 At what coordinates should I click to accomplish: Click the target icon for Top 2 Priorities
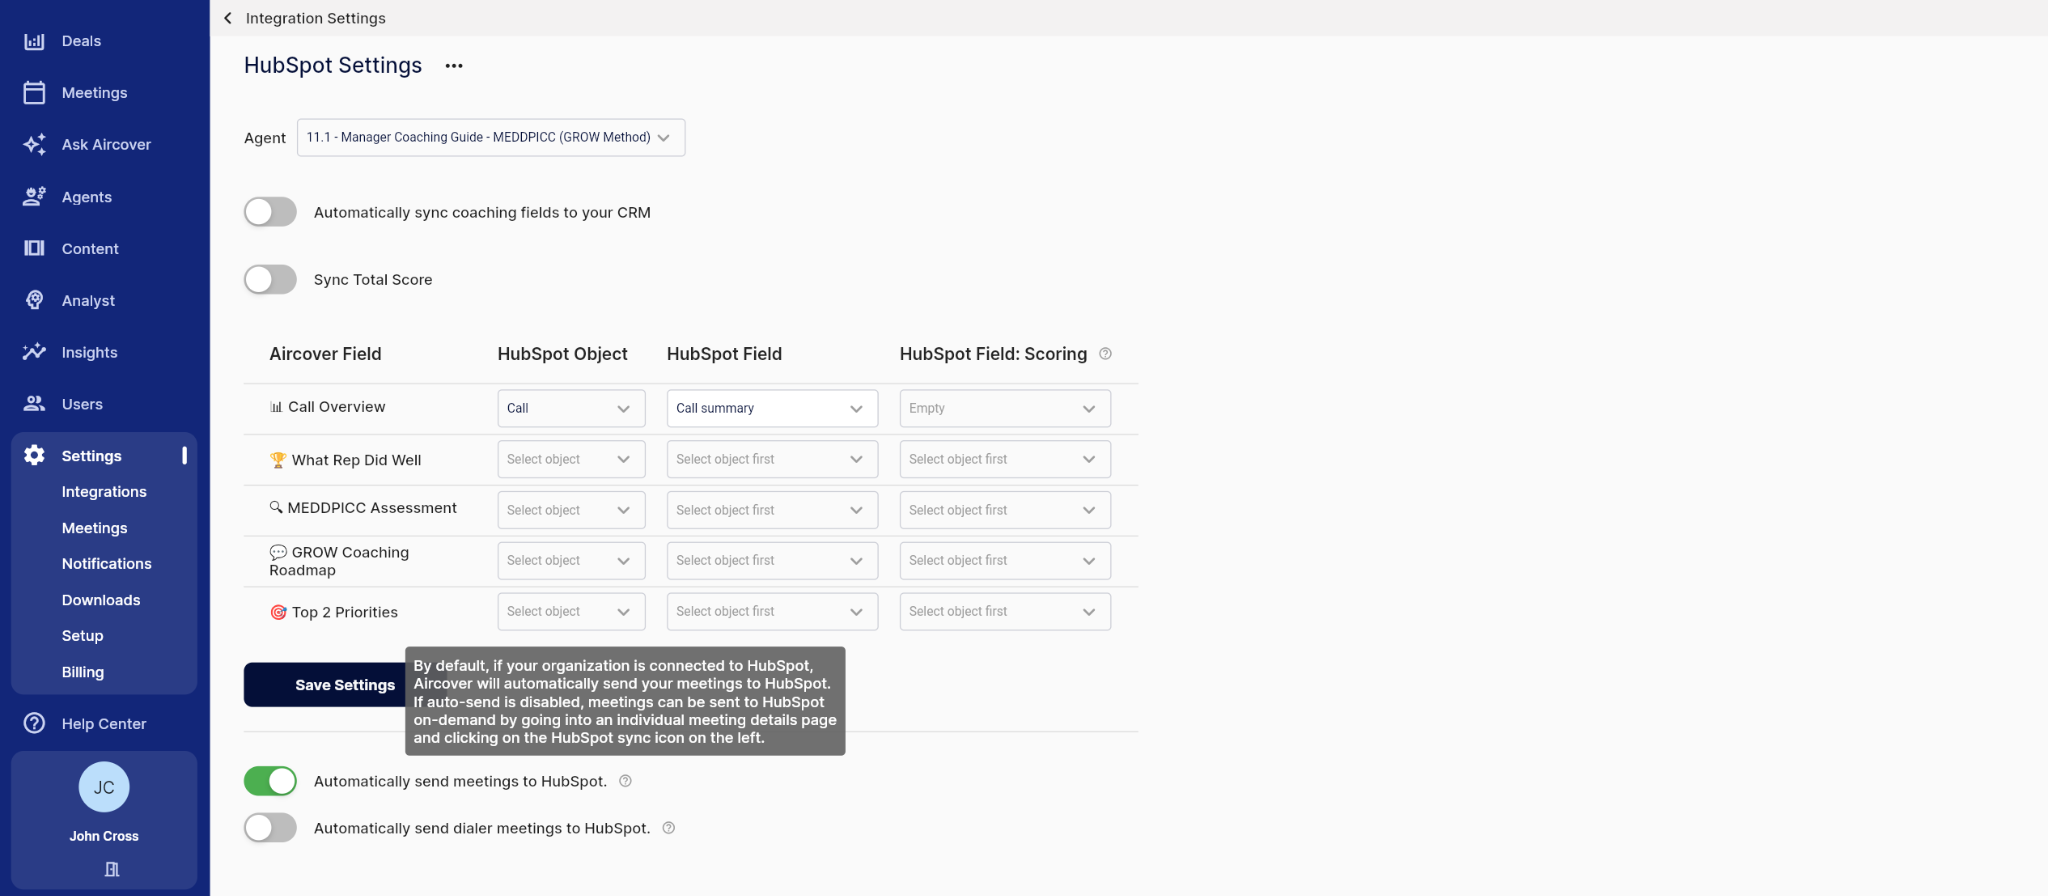click(278, 612)
